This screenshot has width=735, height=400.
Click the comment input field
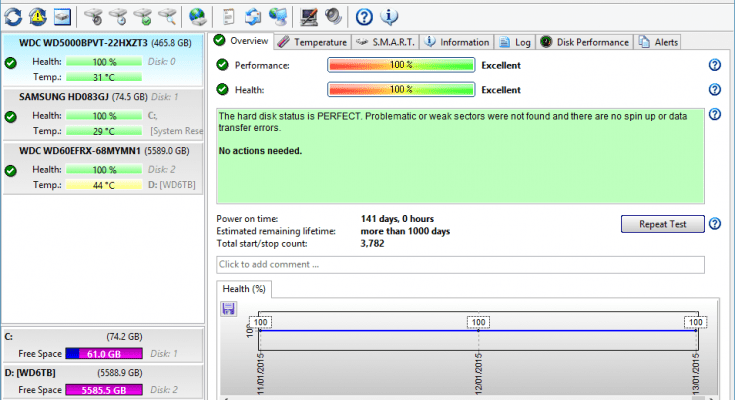(460, 265)
